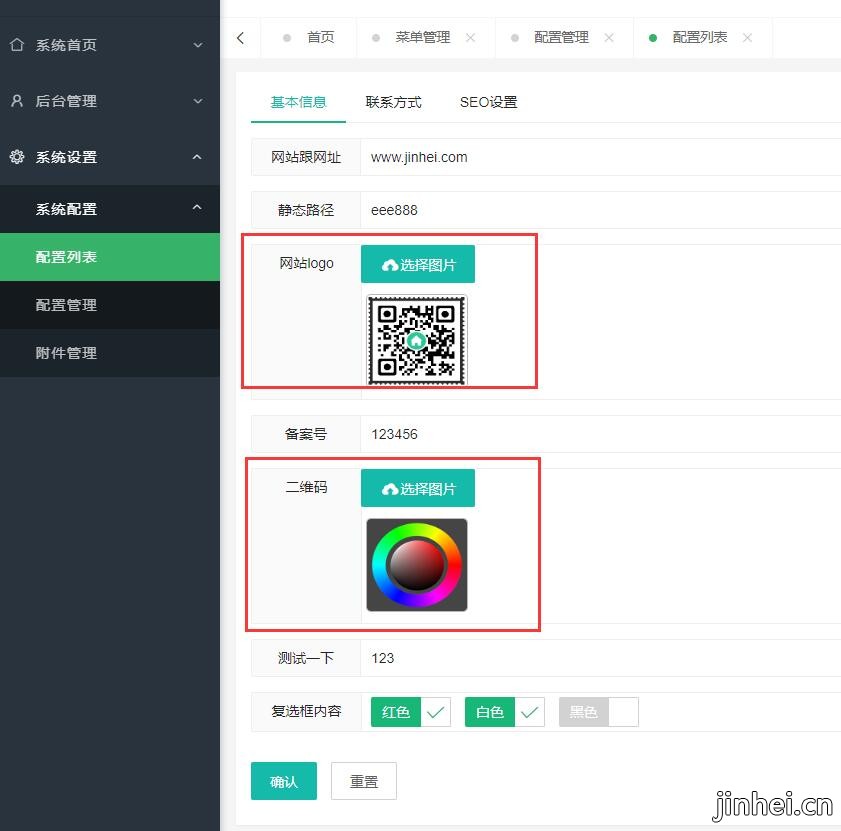Viewport: 841px width, 831px height.
Task: Close the 配置列表 tab
Action: 747,38
